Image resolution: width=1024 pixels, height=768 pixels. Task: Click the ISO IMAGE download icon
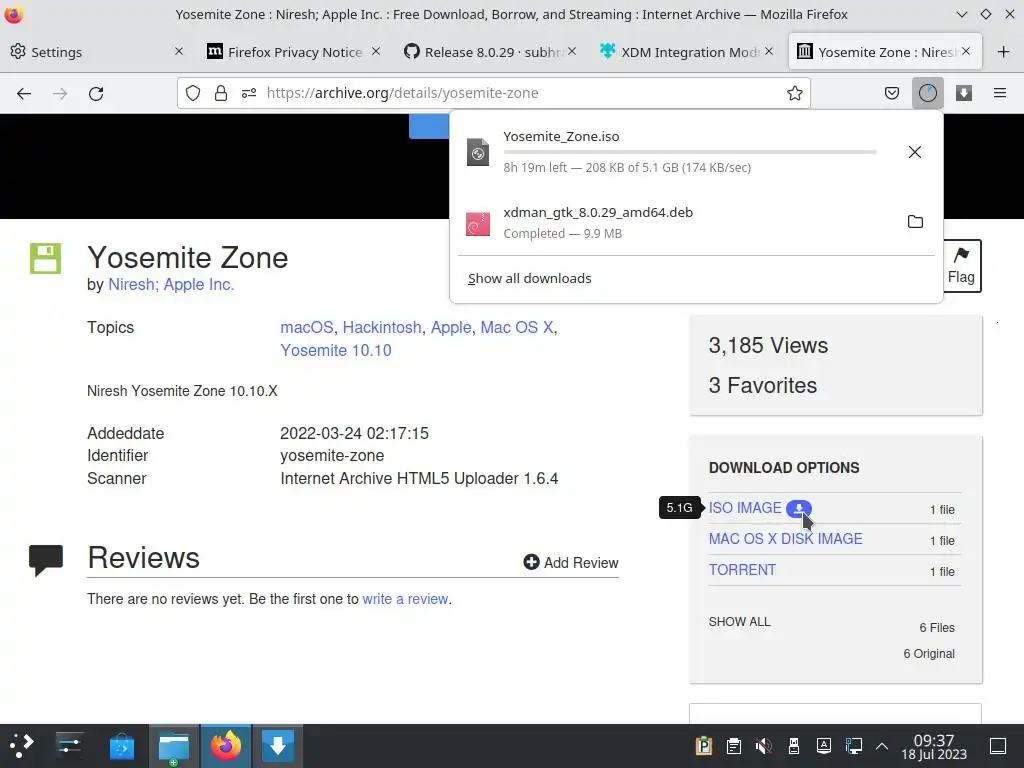pos(799,508)
